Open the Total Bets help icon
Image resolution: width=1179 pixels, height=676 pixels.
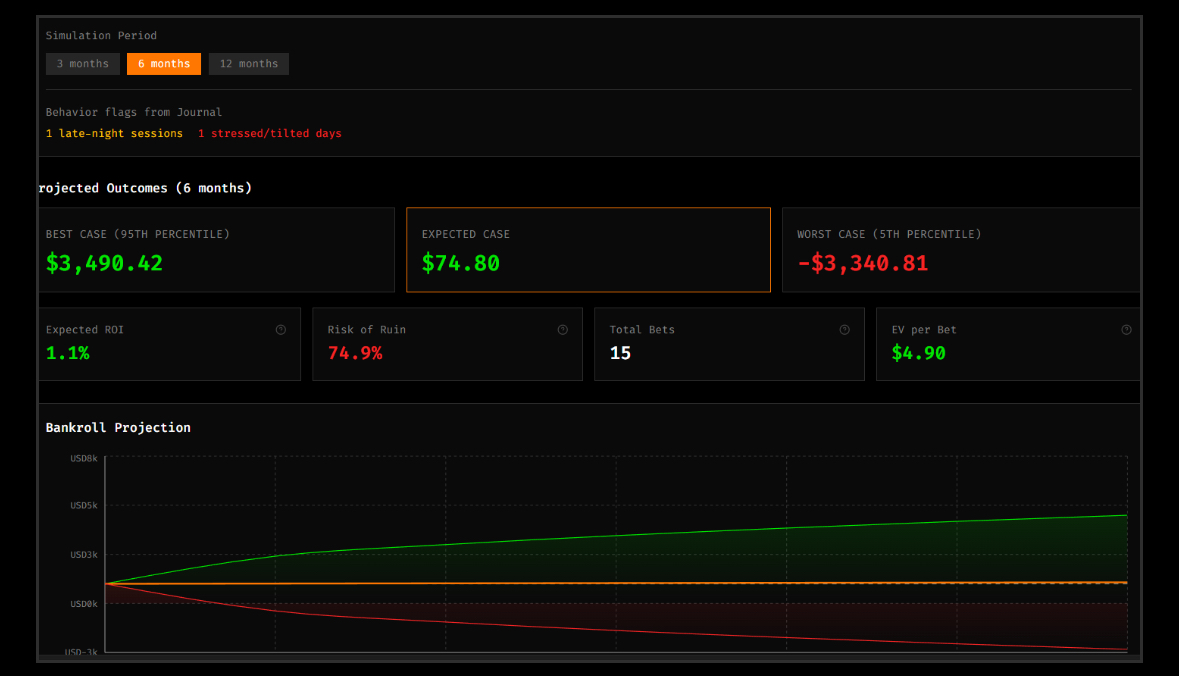point(844,328)
